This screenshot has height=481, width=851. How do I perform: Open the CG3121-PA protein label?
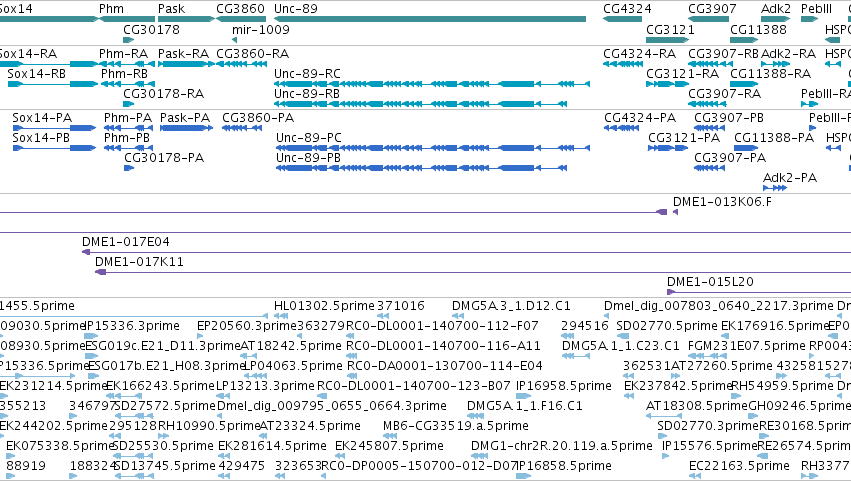tap(684, 138)
